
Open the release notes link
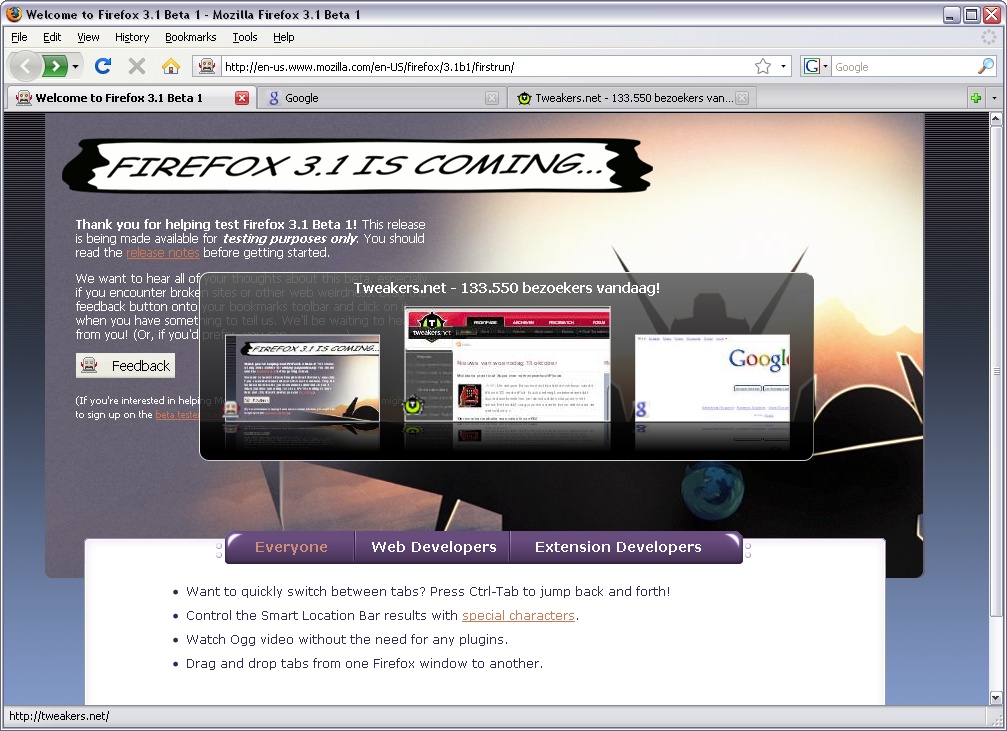(x=162, y=252)
